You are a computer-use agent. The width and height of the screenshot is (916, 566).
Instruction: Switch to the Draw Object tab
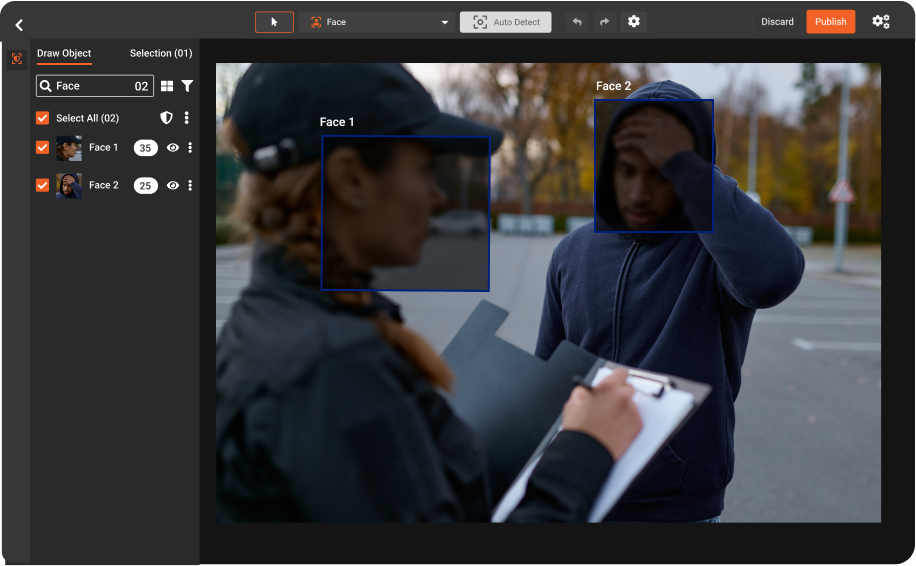click(x=64, y=53)
